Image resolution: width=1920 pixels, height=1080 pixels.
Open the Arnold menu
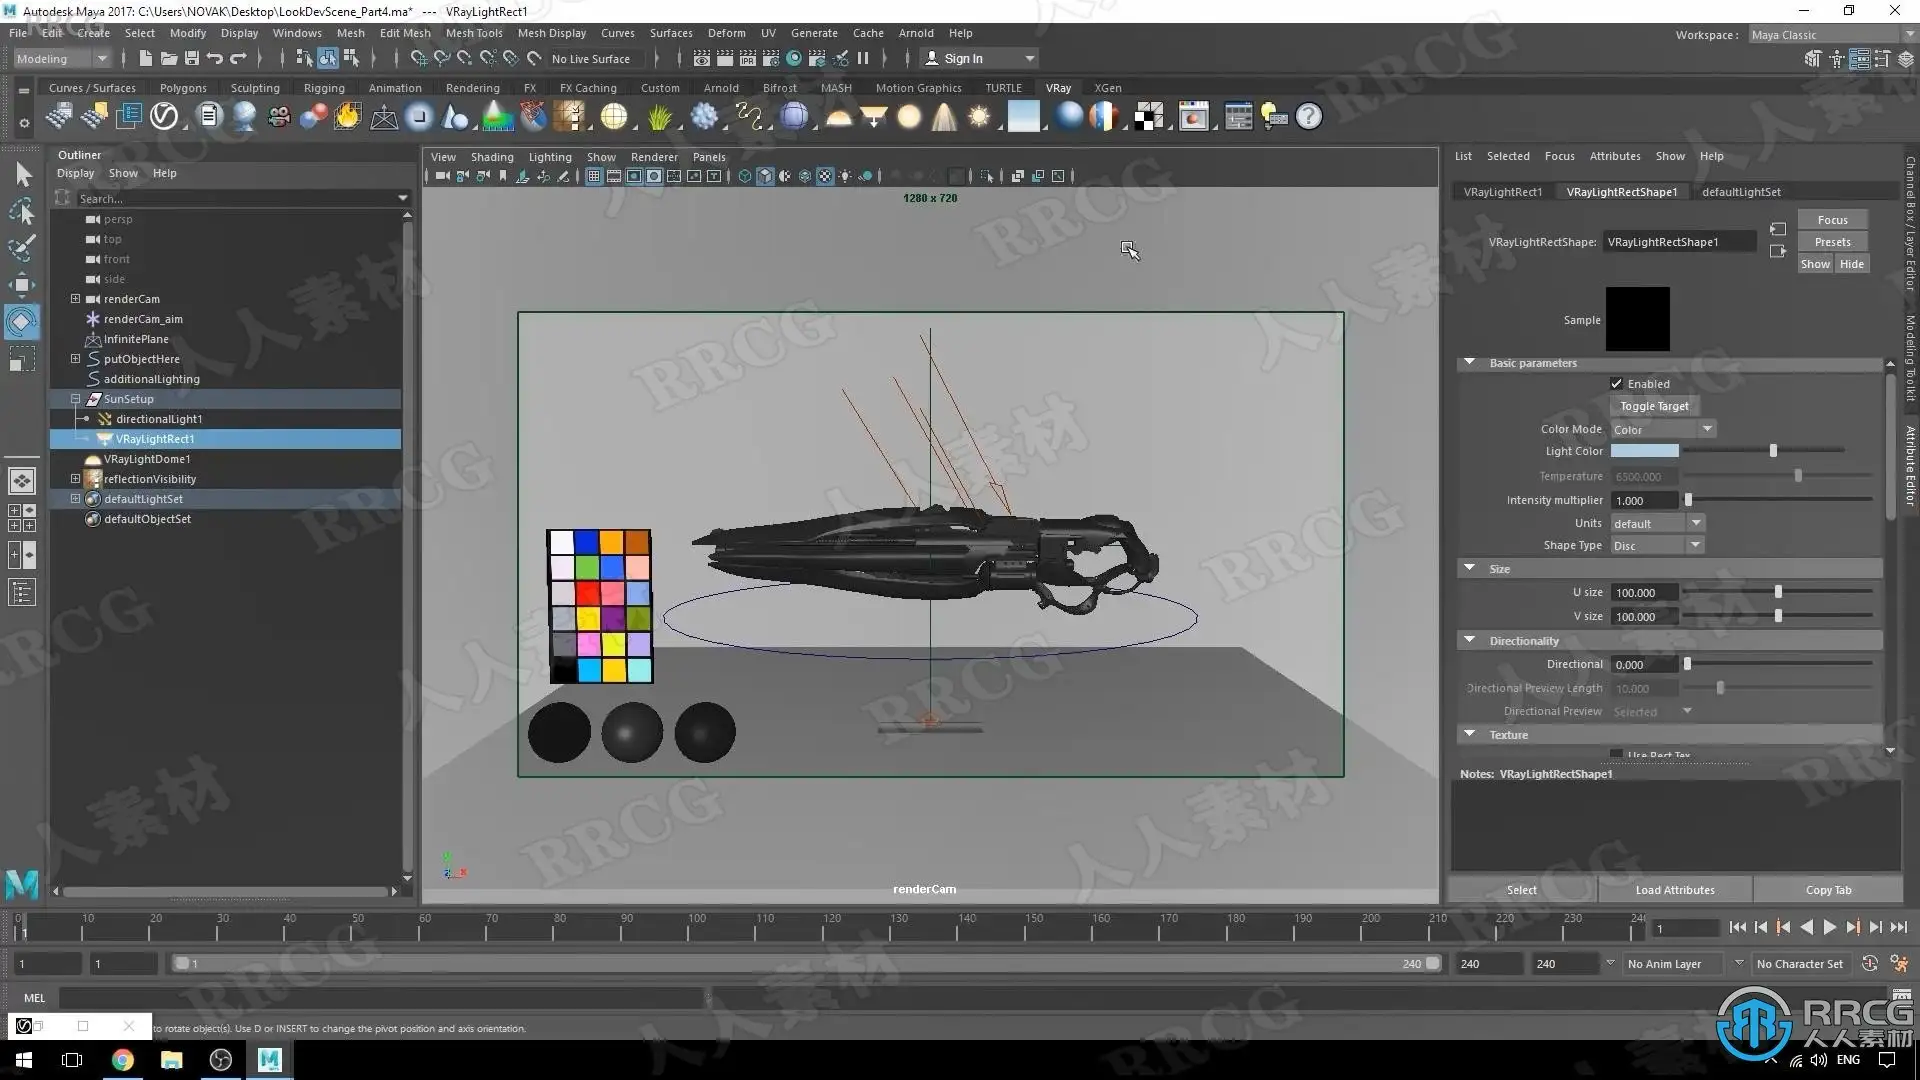point(915,33)
